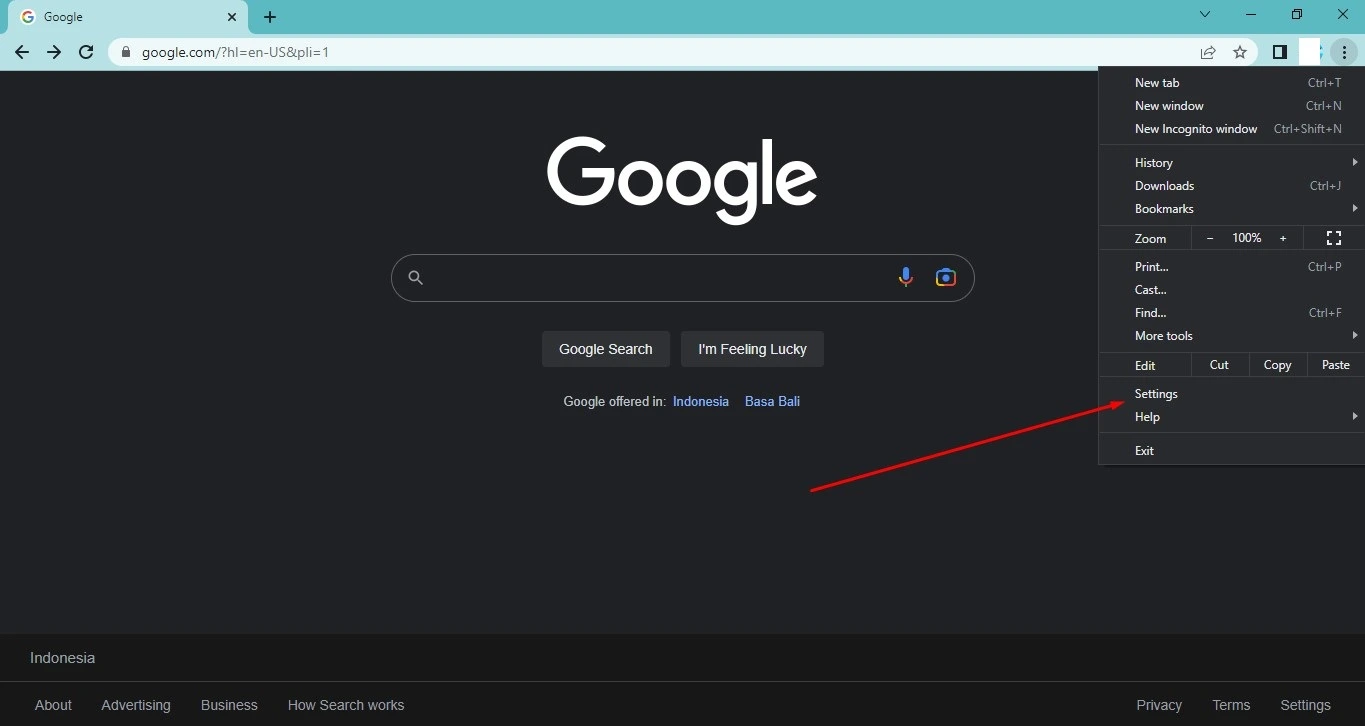
Task: Increase zoom with plus button
Action: (x=1283, y=238)
